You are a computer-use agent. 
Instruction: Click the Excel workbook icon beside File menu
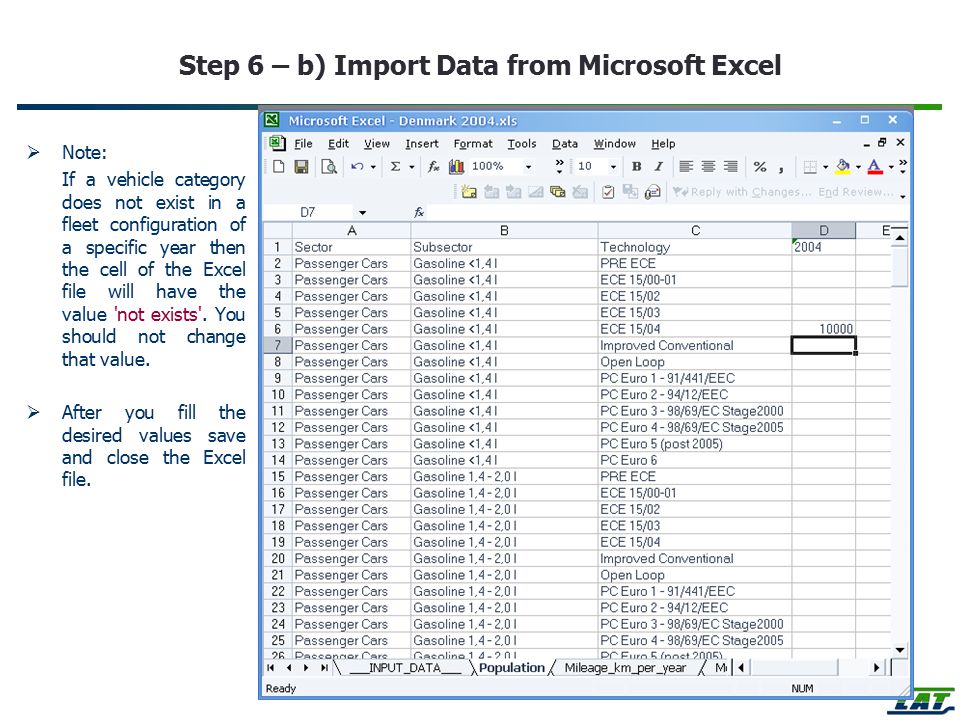point(277,143)
